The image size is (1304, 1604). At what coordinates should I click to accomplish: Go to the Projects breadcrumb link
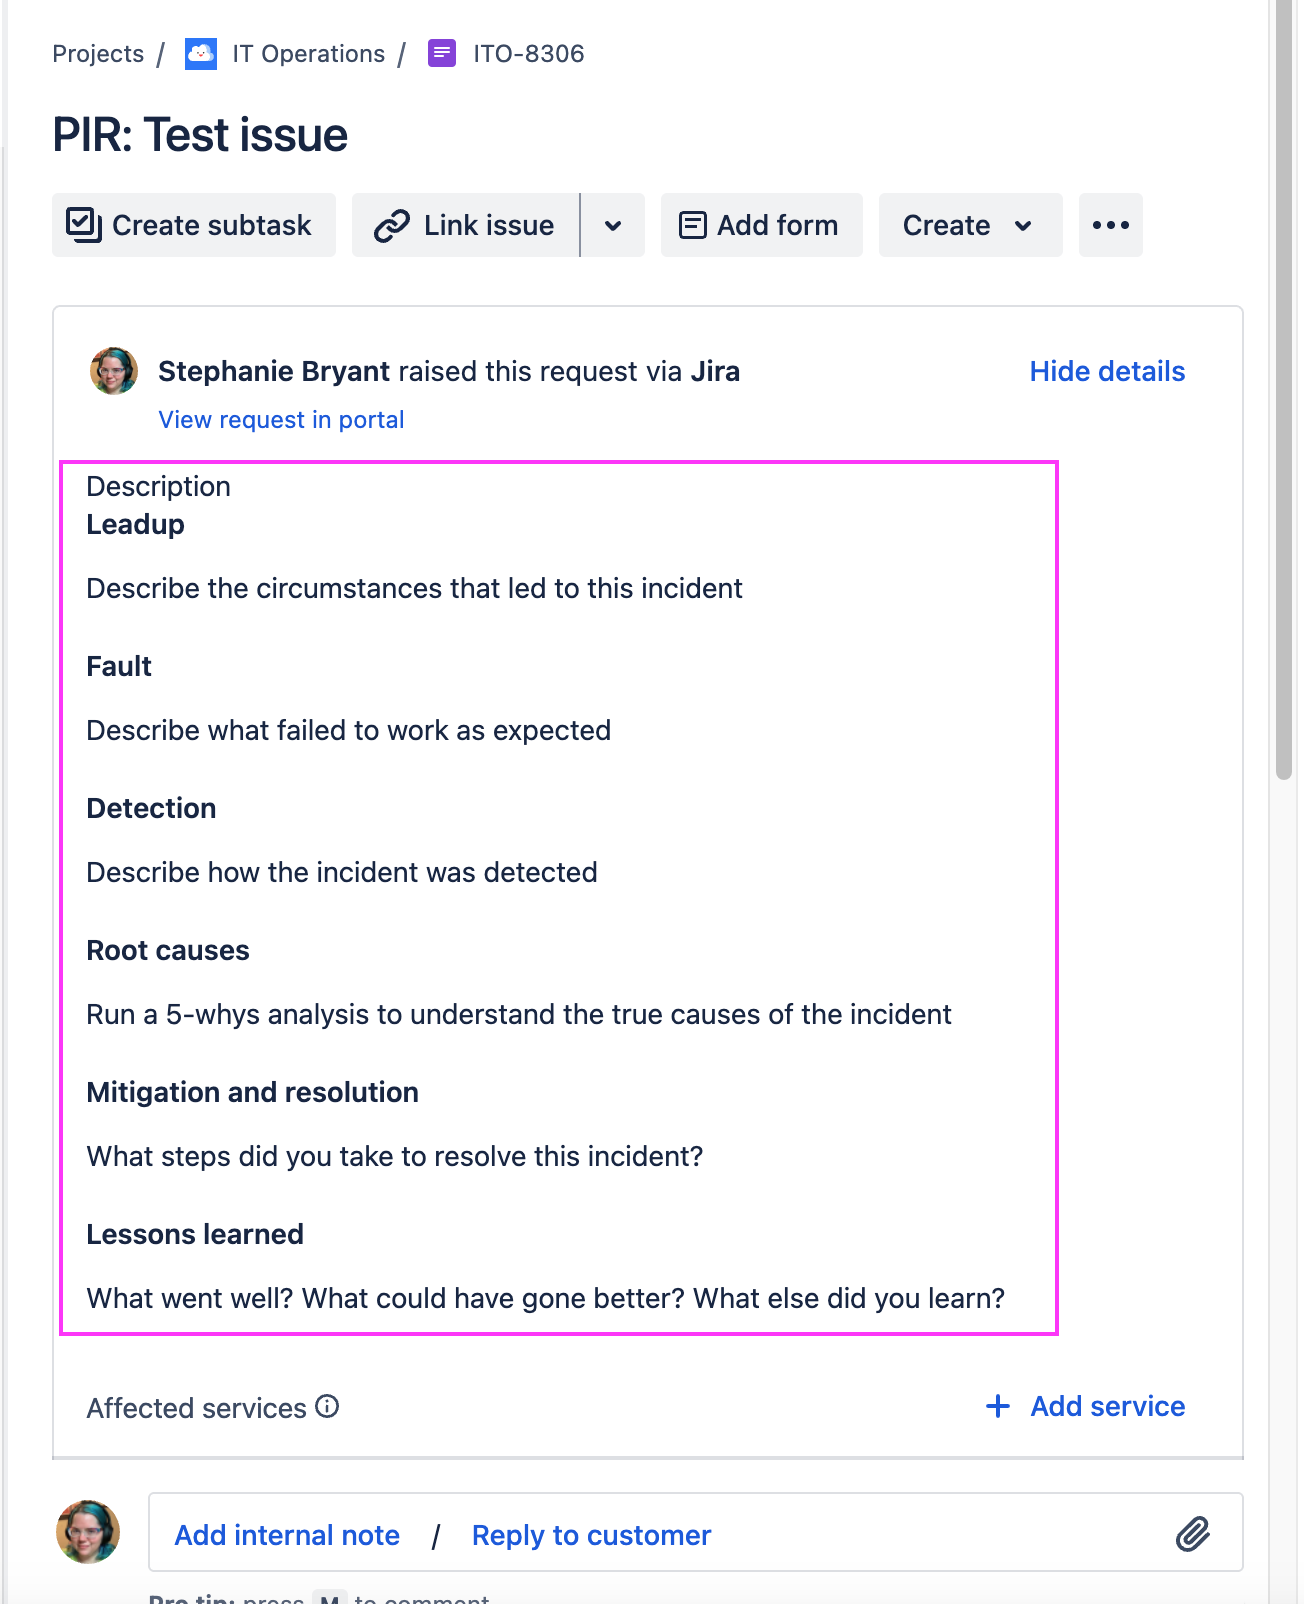click(x=98, y=53)
